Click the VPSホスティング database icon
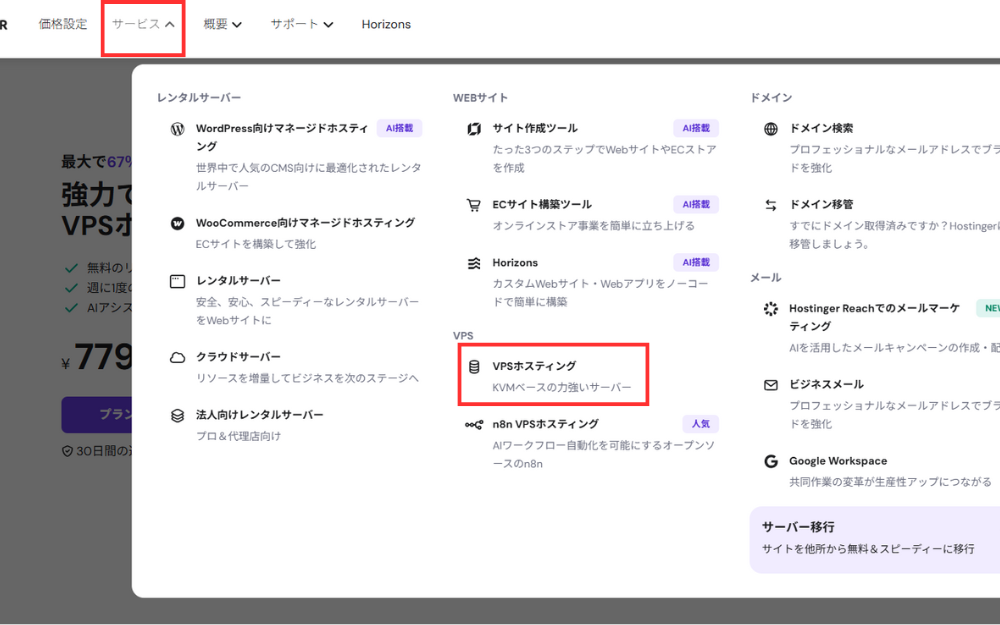Screen dimensions: 1000x625 (474, 367)
